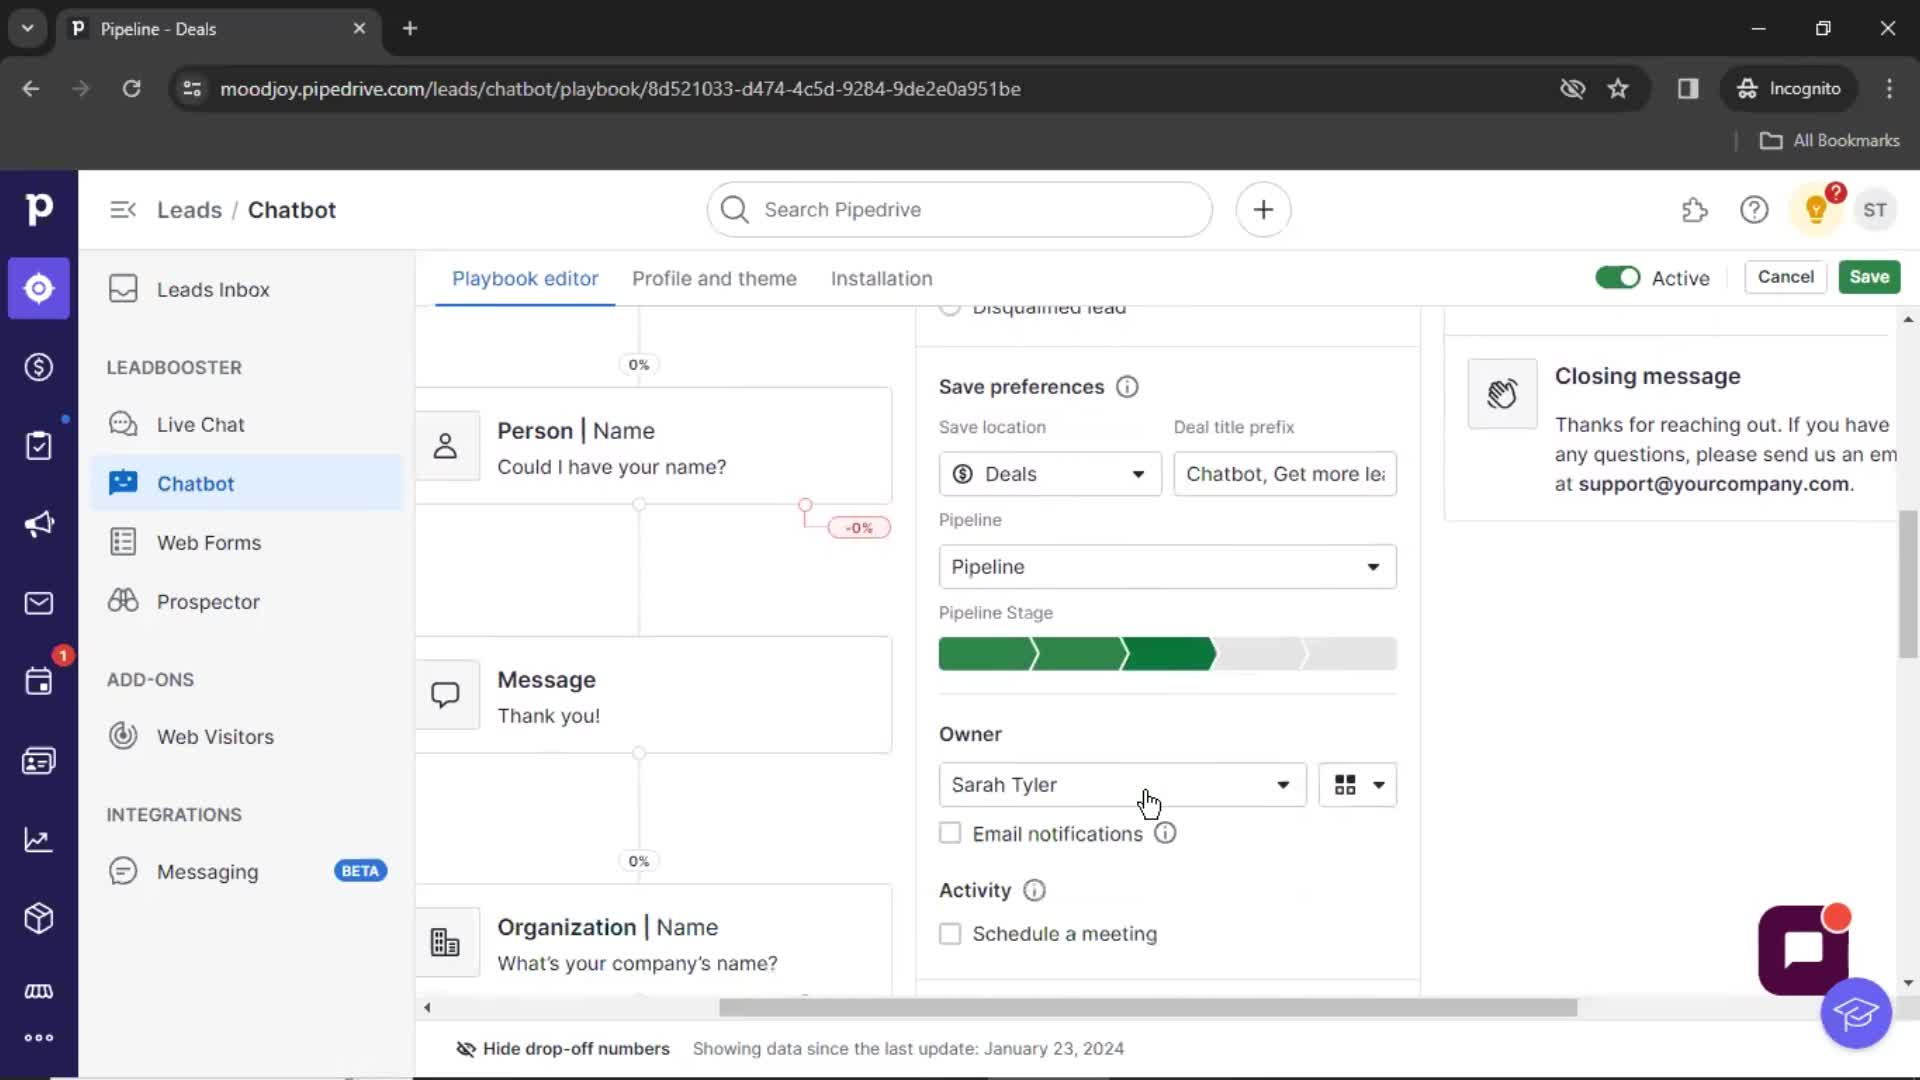
Task: Open Web Forms in menu
Action: (246, 542)
